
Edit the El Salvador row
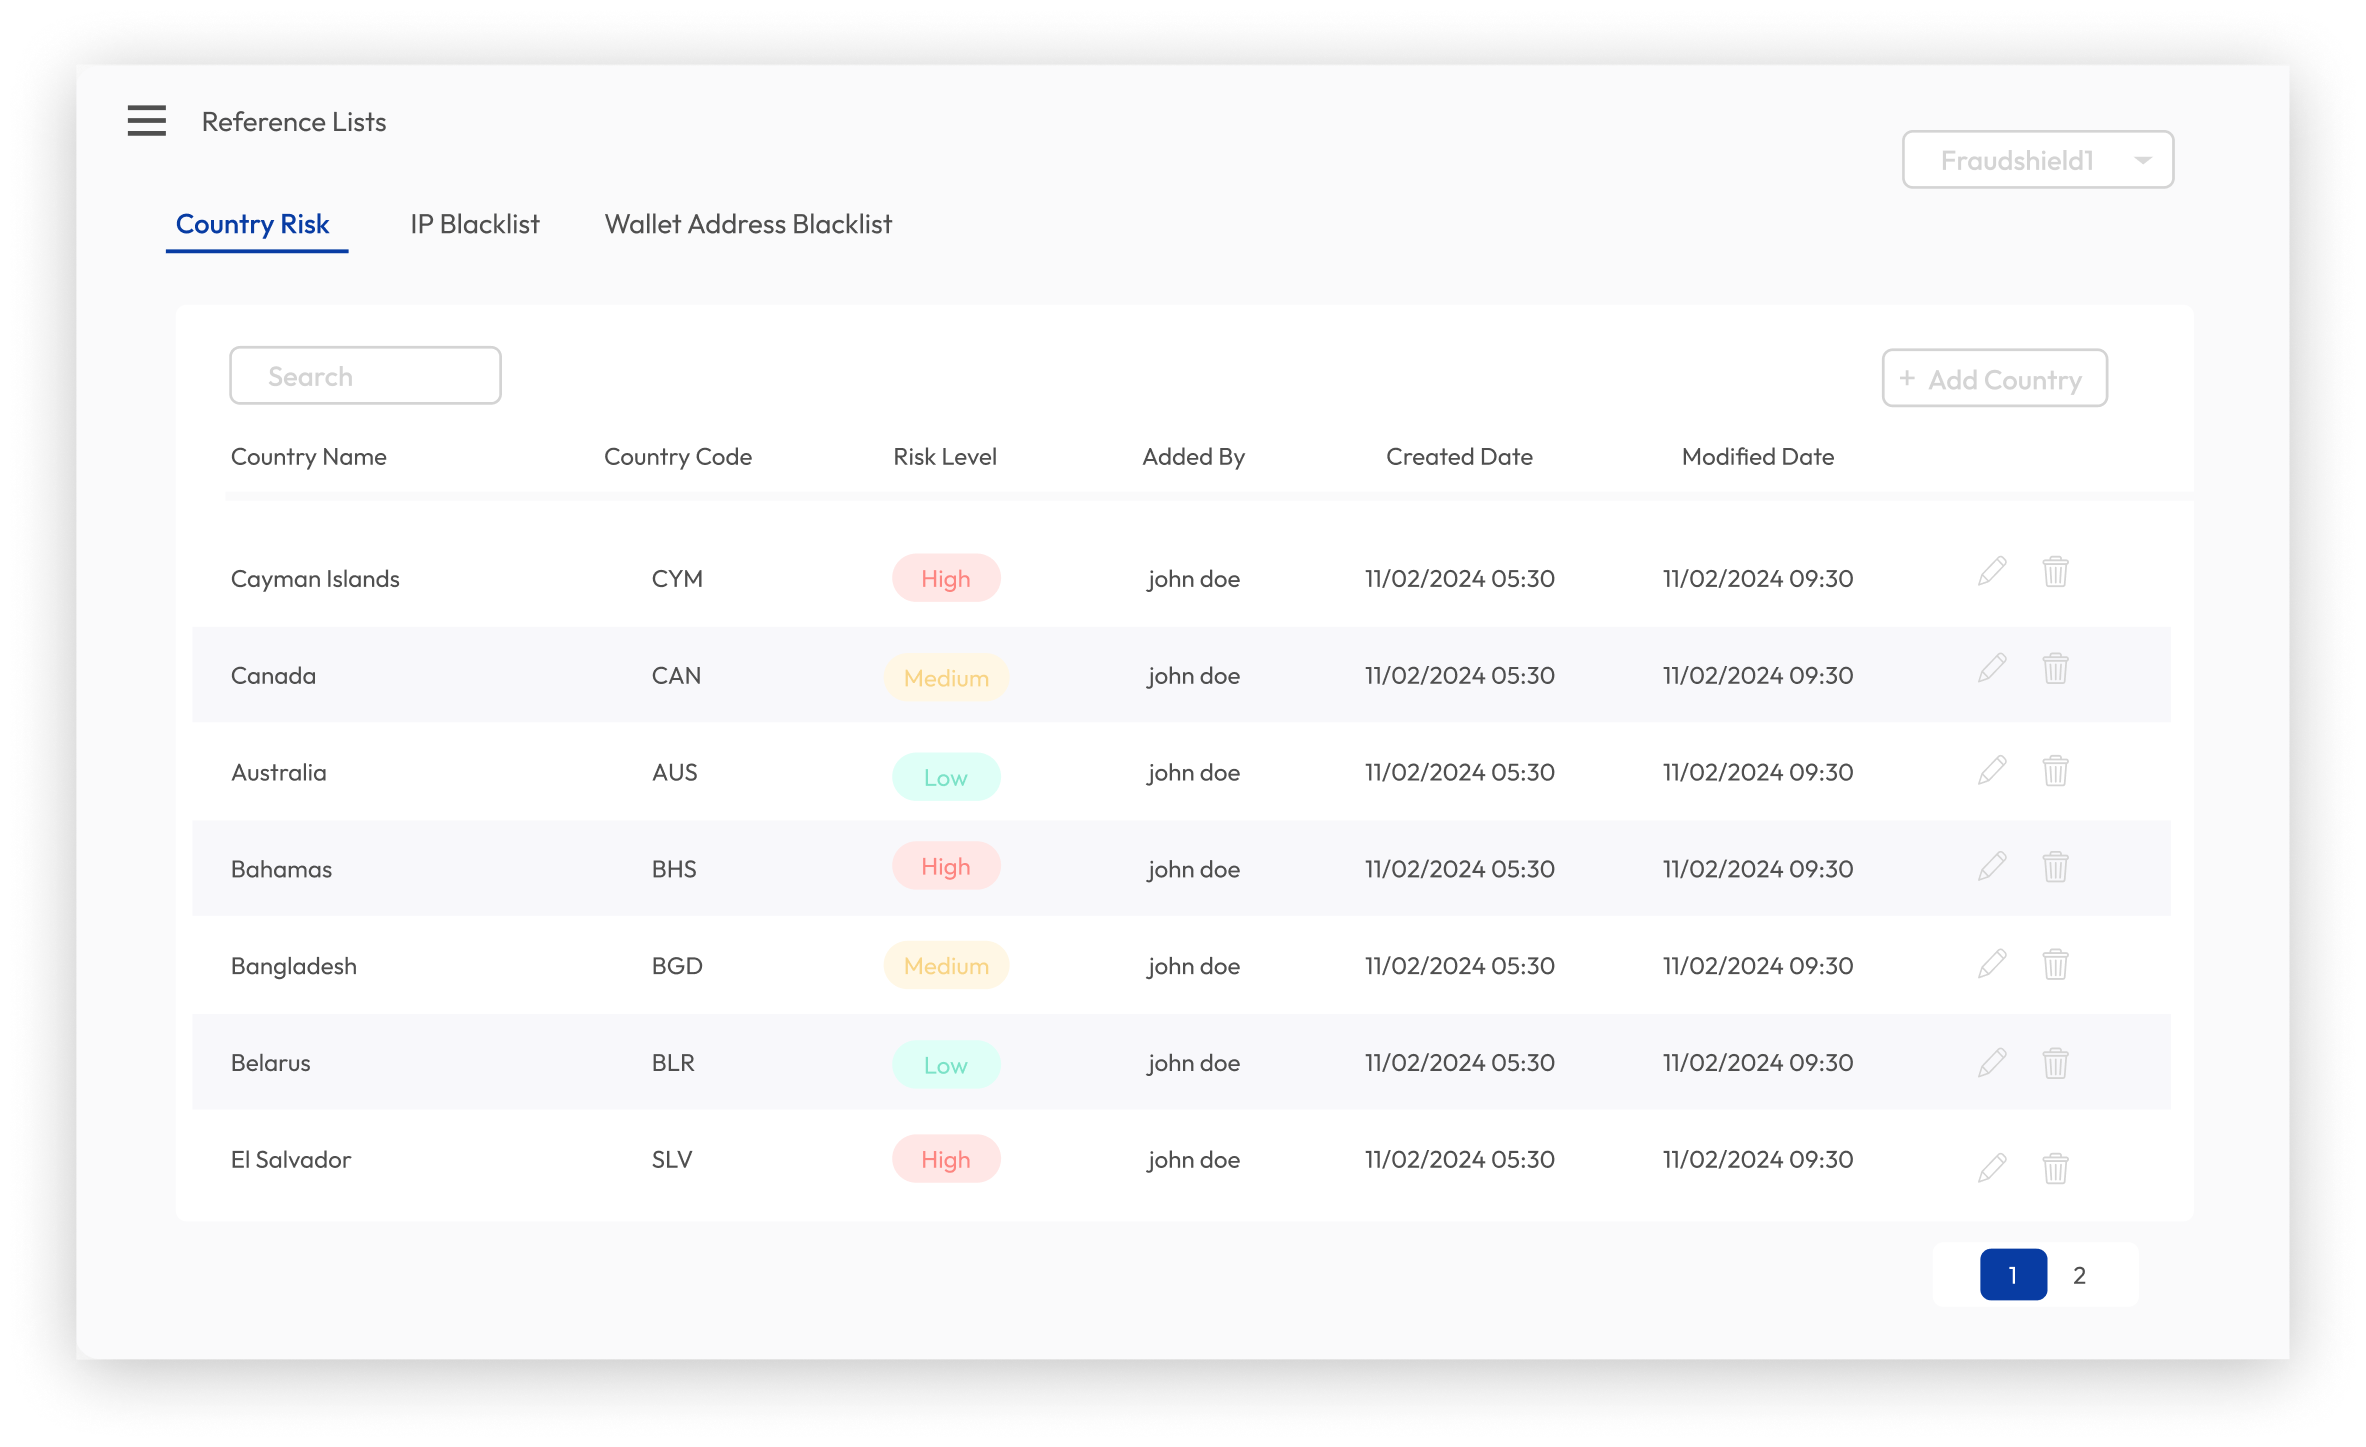[x=1991, y=1168]
